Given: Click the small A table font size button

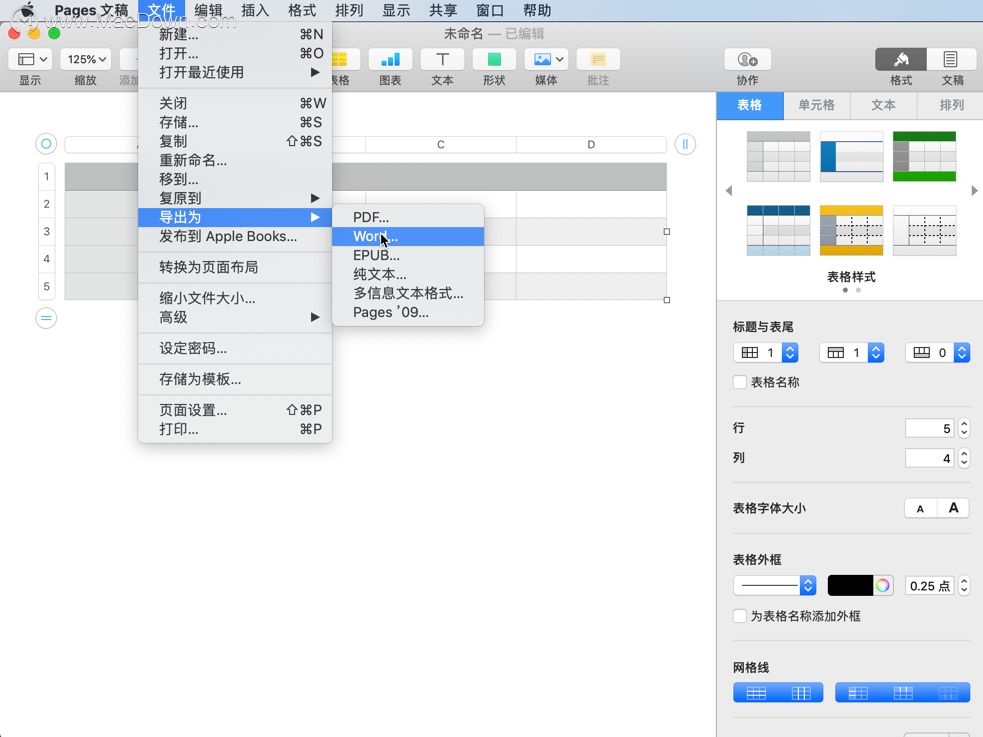Looking at the screenshot, I should [920, 508].
